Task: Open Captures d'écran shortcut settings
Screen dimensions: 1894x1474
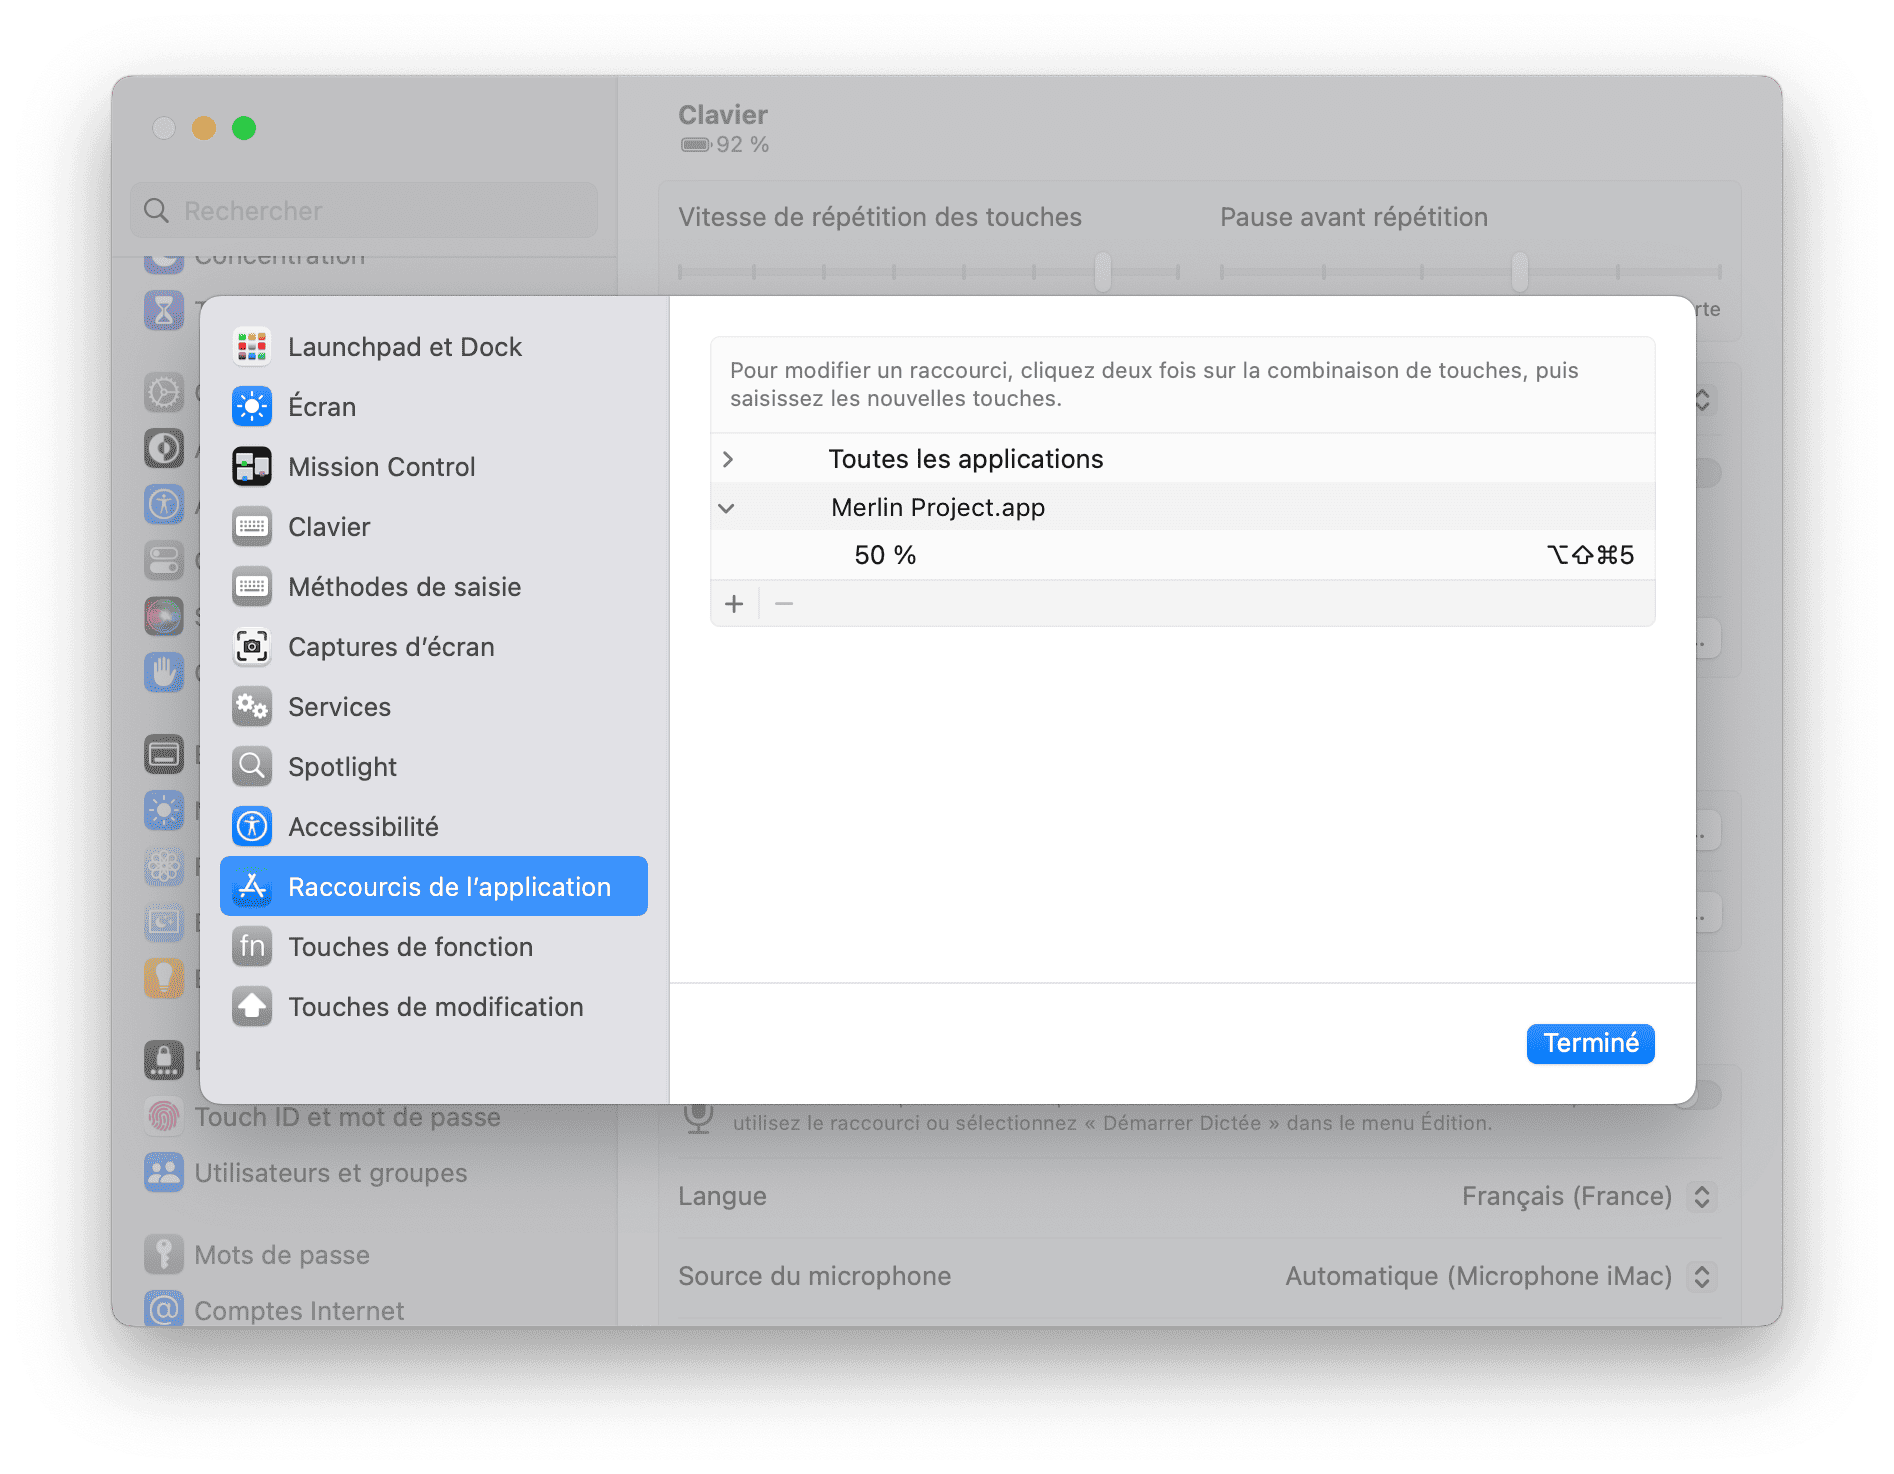Action: coord(390,646)
